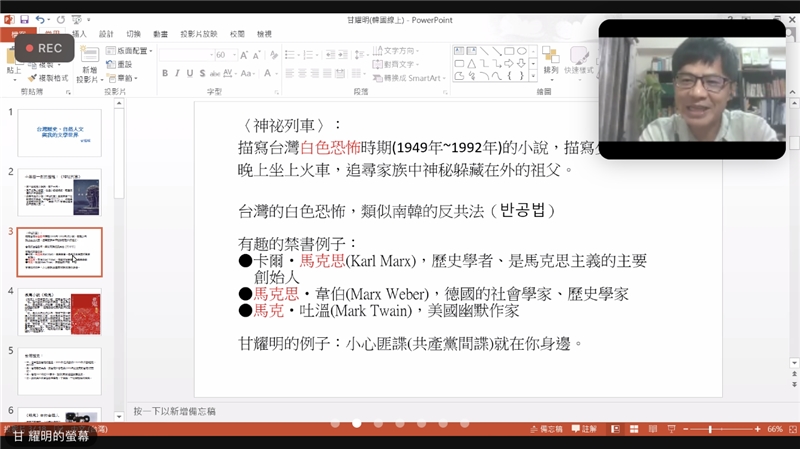Open the undo history dropdown arrow

[48, 20]
